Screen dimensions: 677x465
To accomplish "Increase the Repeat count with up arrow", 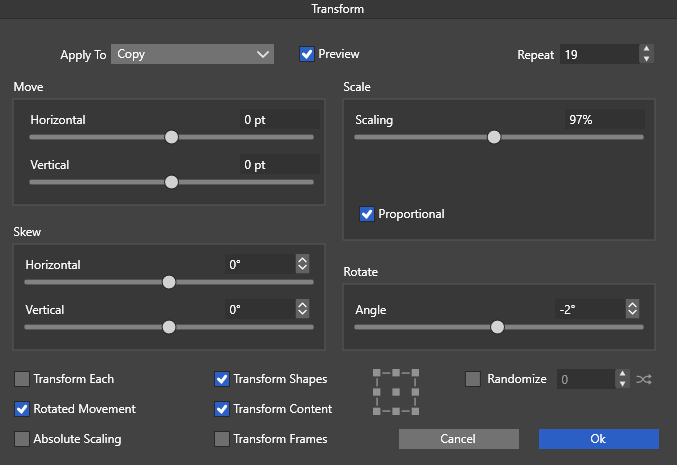I will [647, 49].
